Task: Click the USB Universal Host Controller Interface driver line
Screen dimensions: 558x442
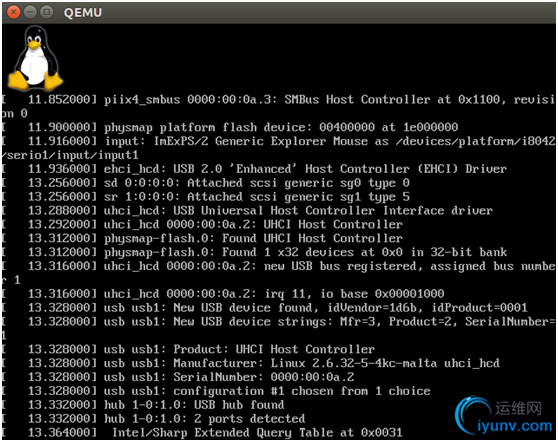Action: click(247, 210)
